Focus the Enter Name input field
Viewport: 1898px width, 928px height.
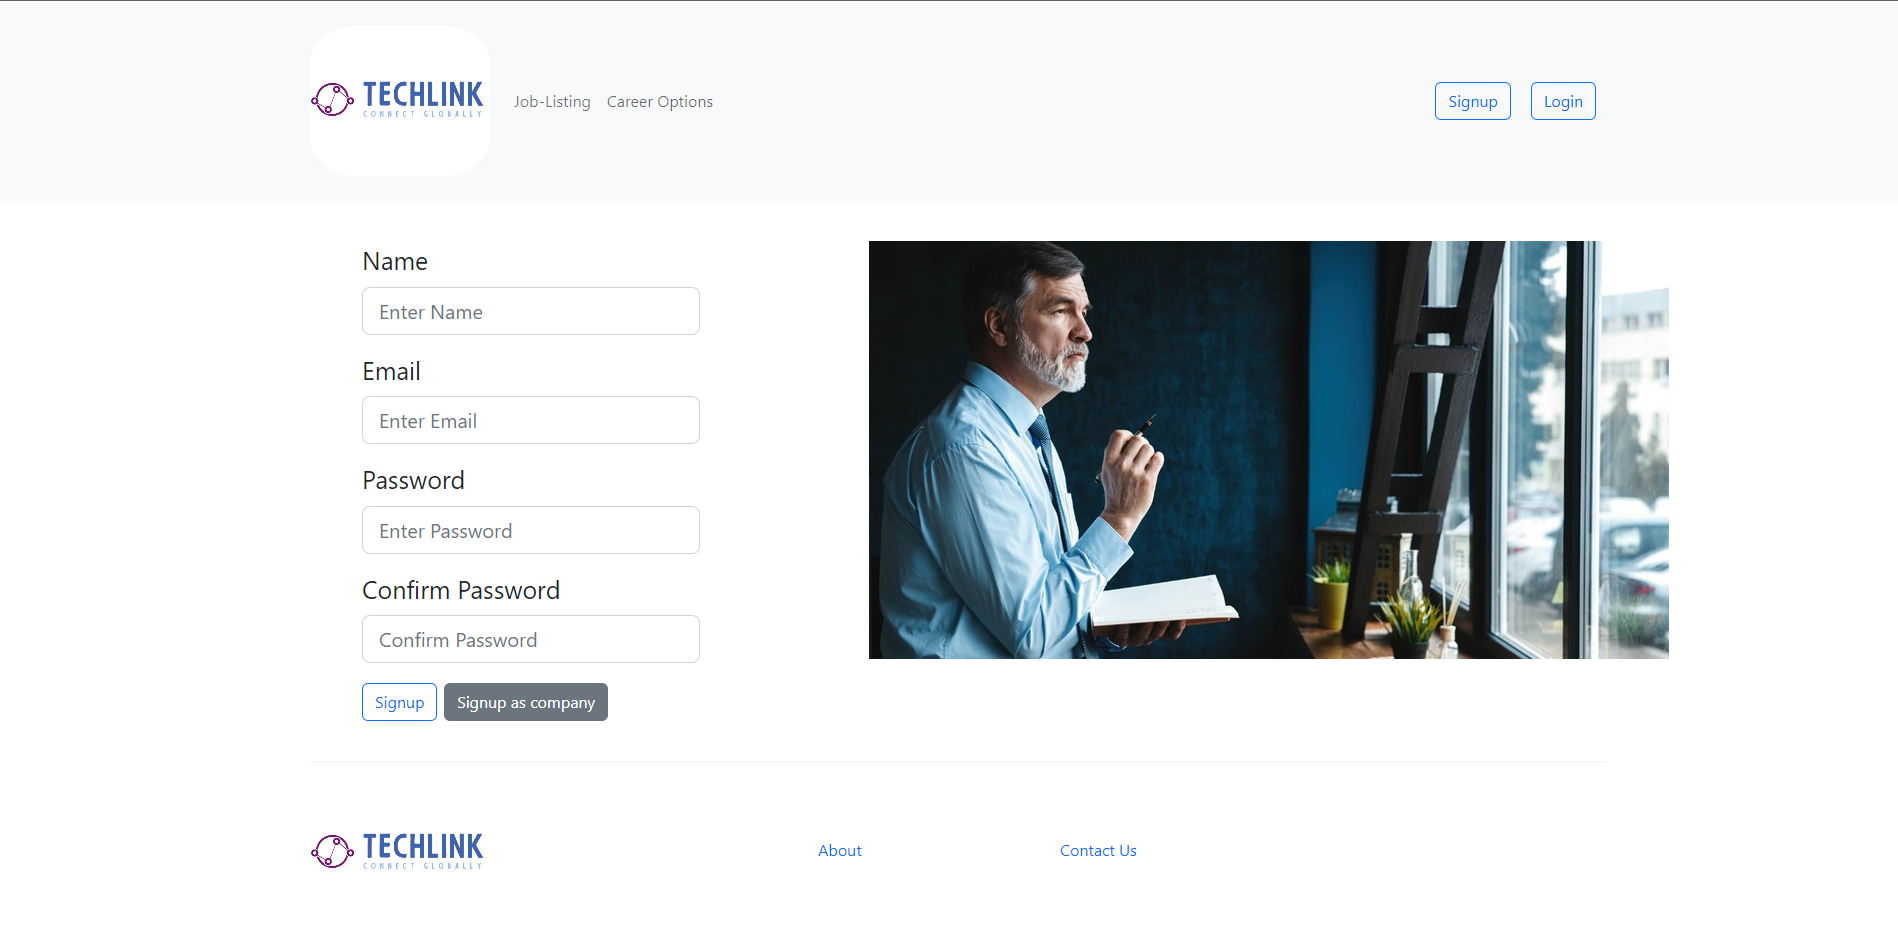pos(531,311)
